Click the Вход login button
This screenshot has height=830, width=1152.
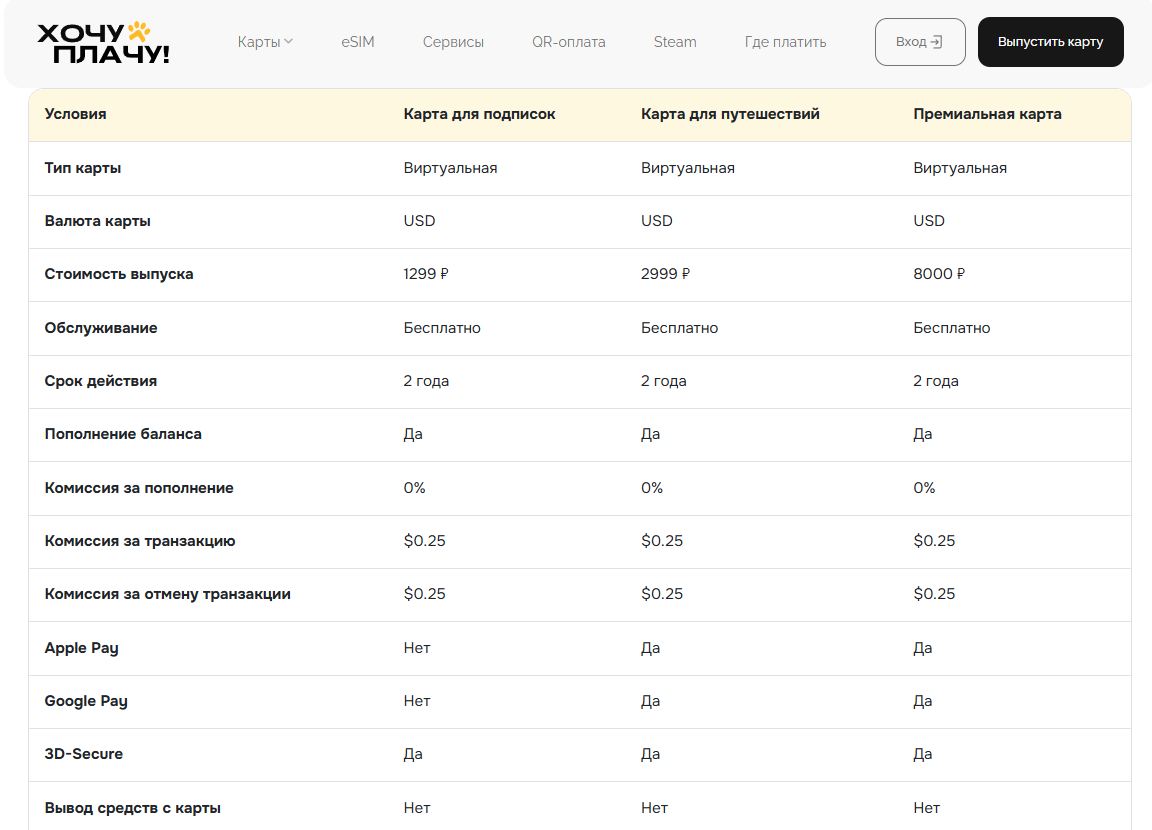point(920,42)
